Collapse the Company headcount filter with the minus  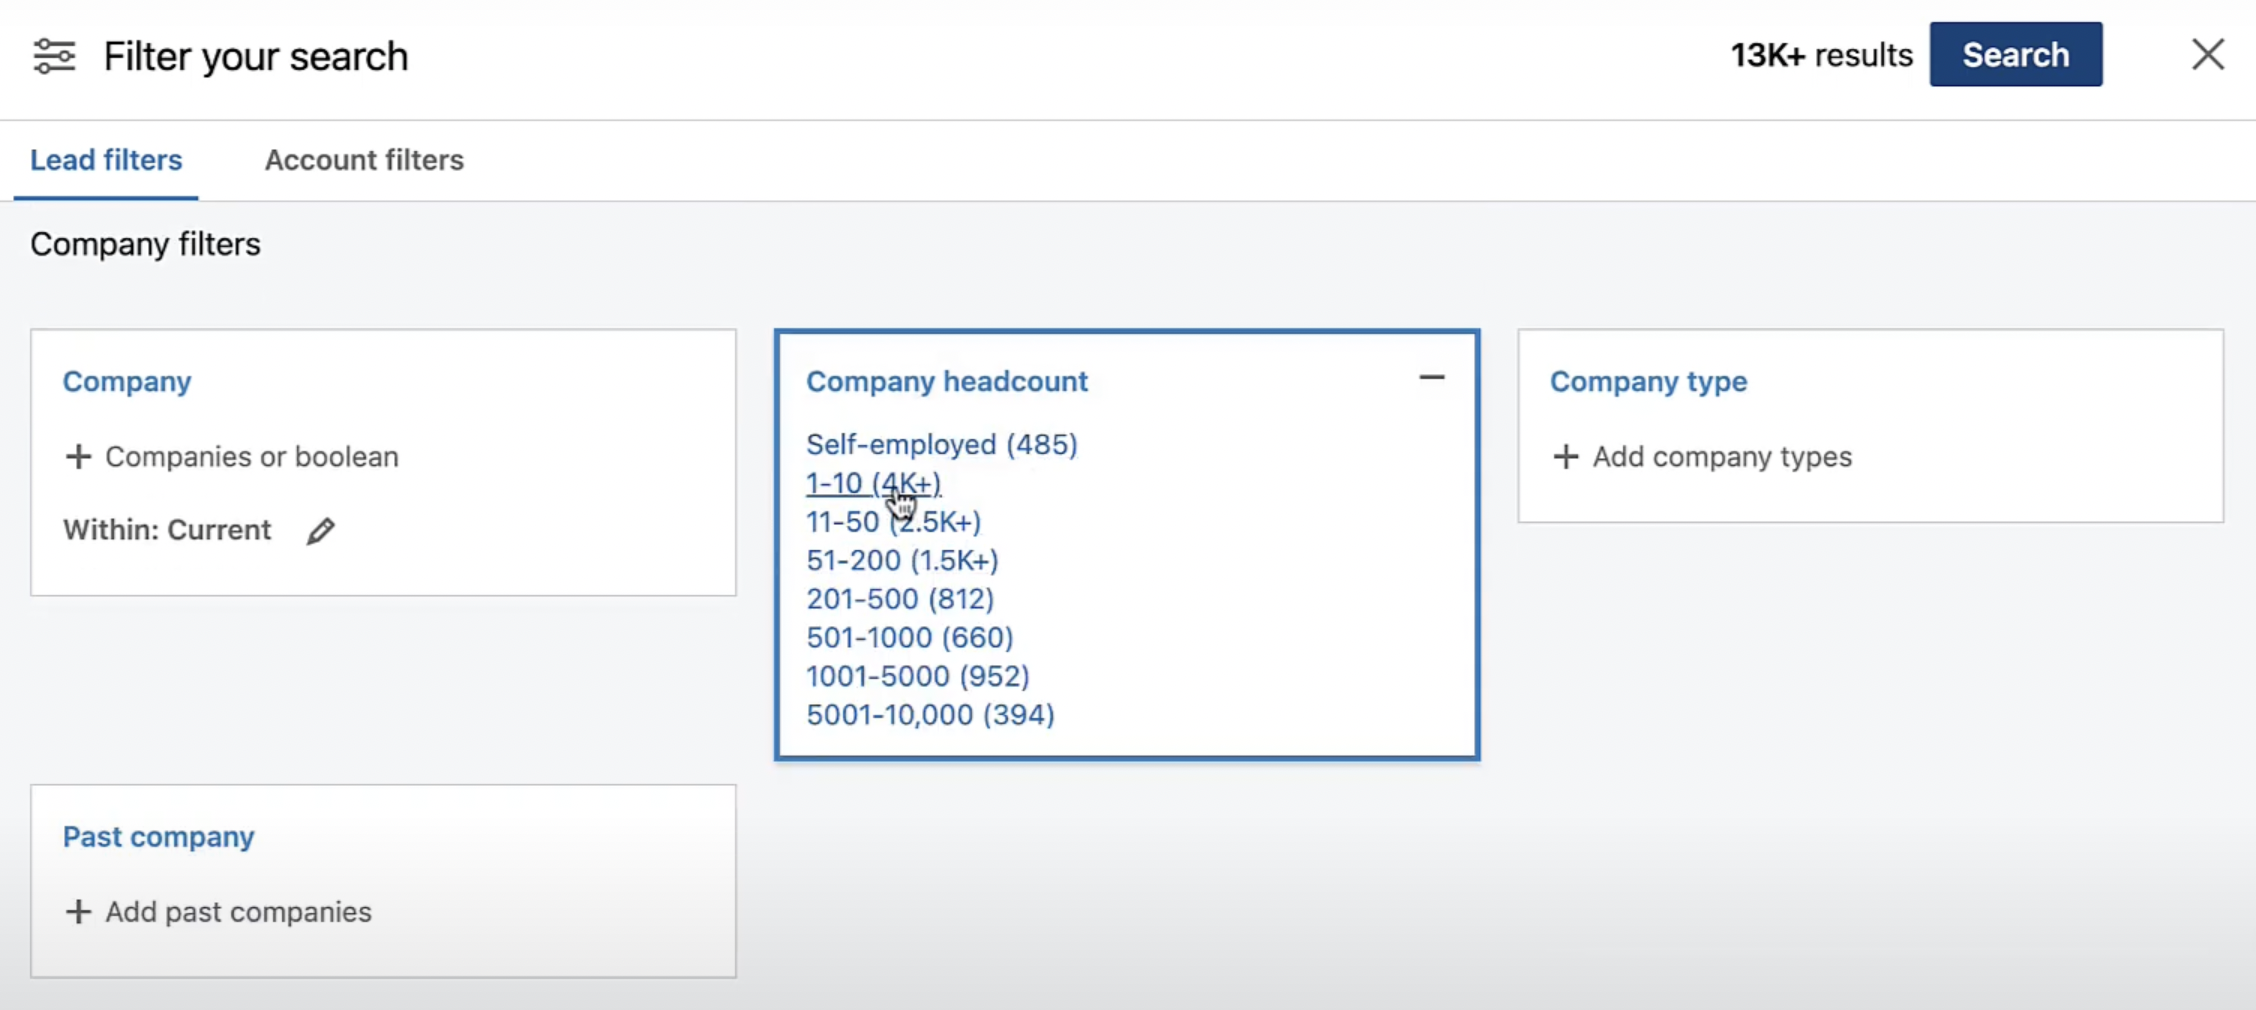1431,378
